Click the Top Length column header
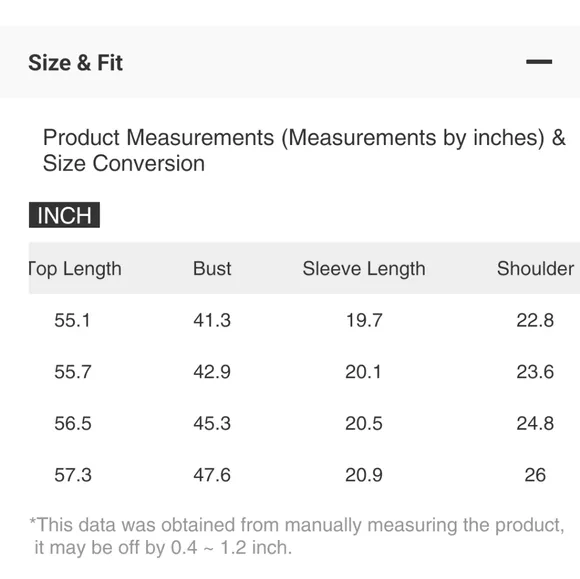 (75, 269)
